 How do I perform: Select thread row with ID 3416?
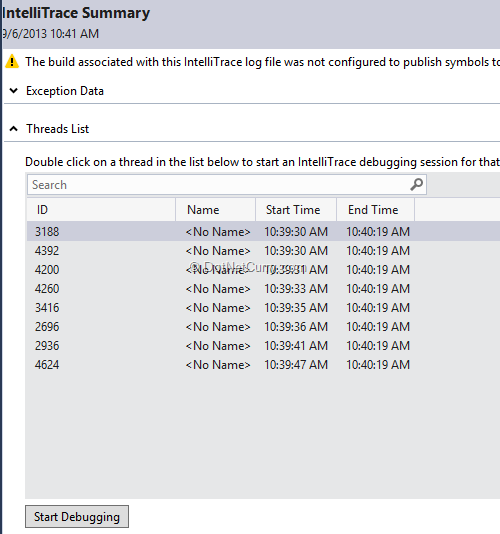263,308
